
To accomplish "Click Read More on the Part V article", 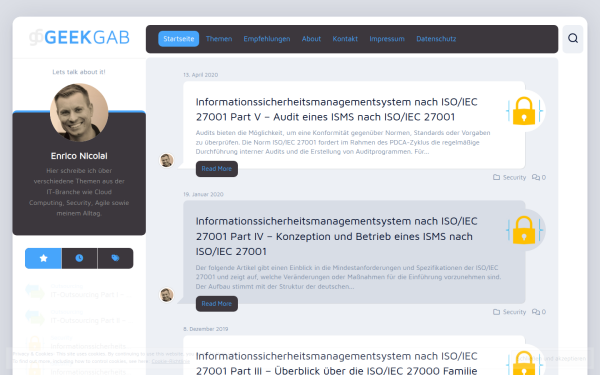I will click(217, 169).
